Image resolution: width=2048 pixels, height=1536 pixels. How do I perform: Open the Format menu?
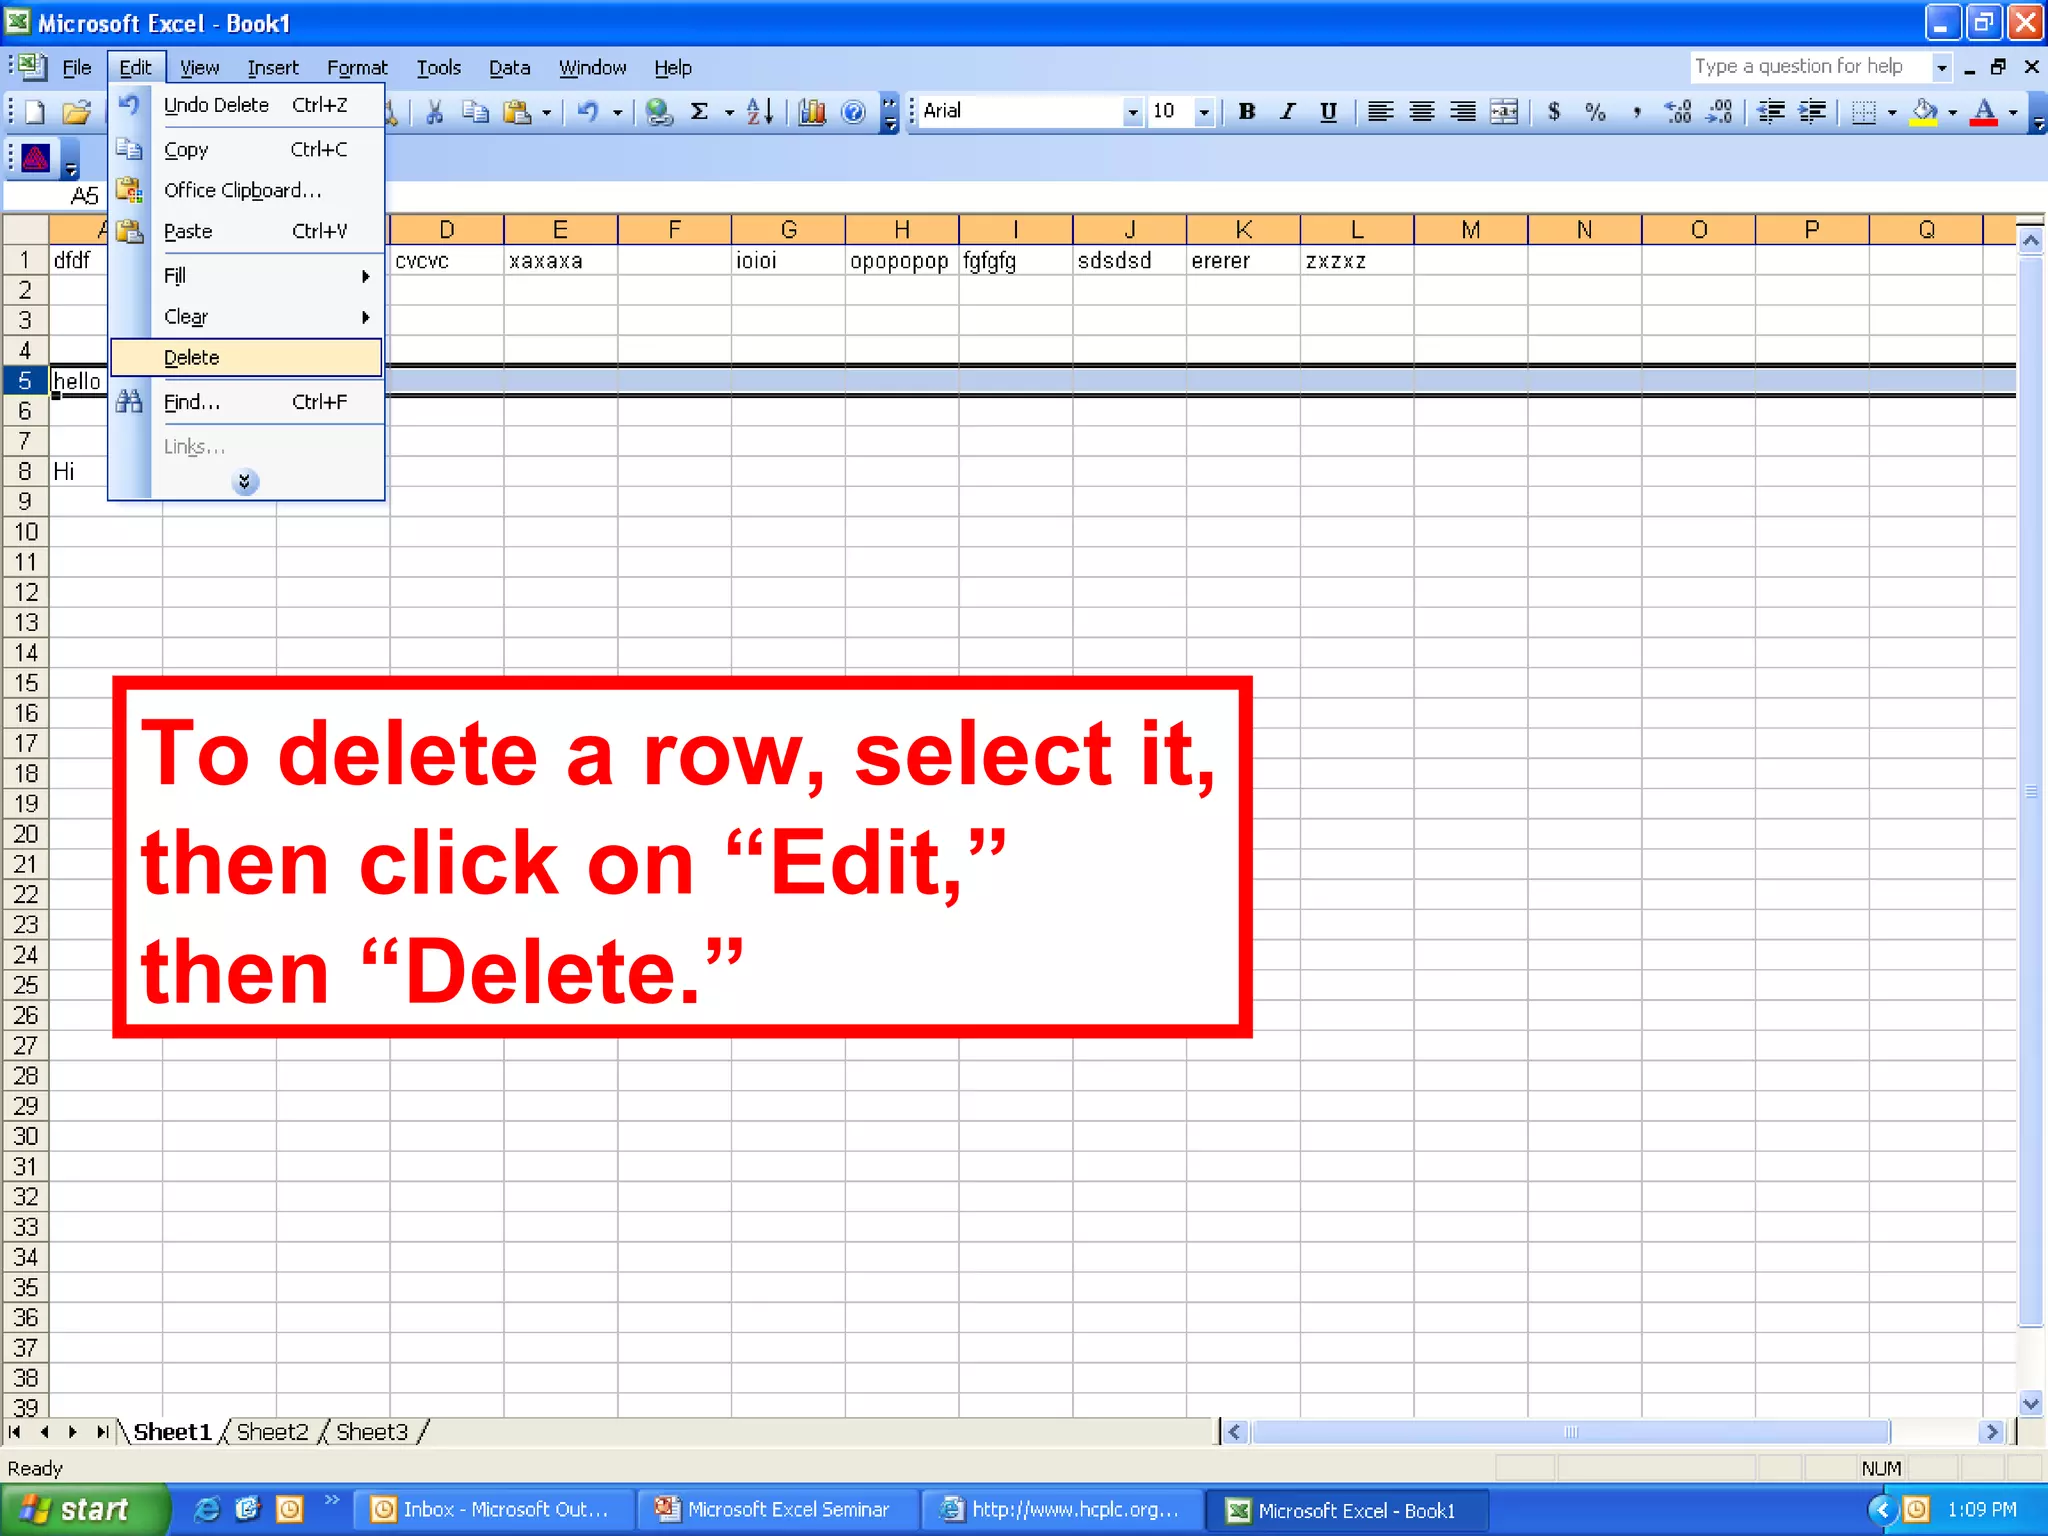(357, 68)
